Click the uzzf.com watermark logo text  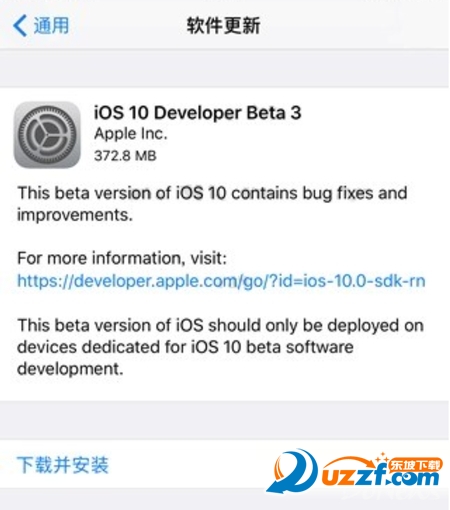380,477
